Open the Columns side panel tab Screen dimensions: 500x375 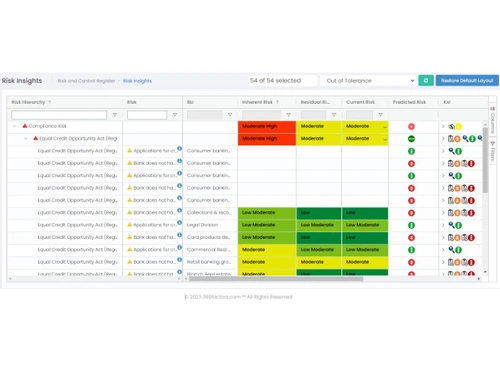492,120
